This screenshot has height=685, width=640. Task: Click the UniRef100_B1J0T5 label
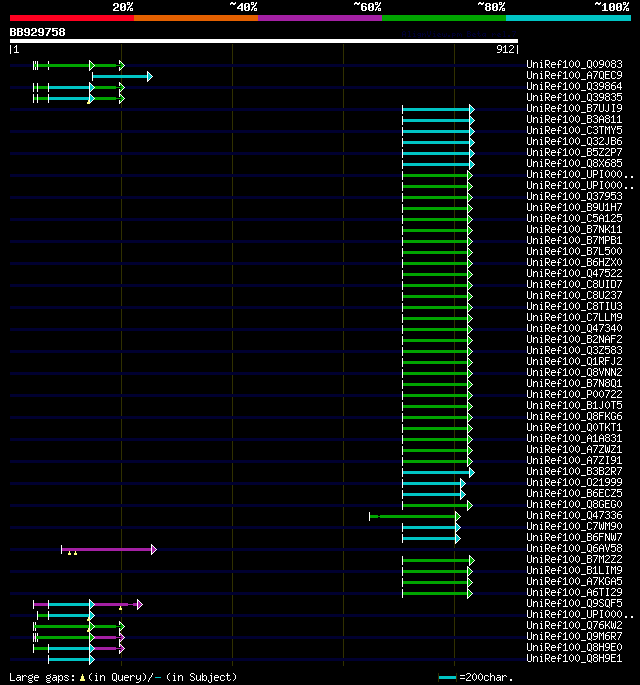574,405
